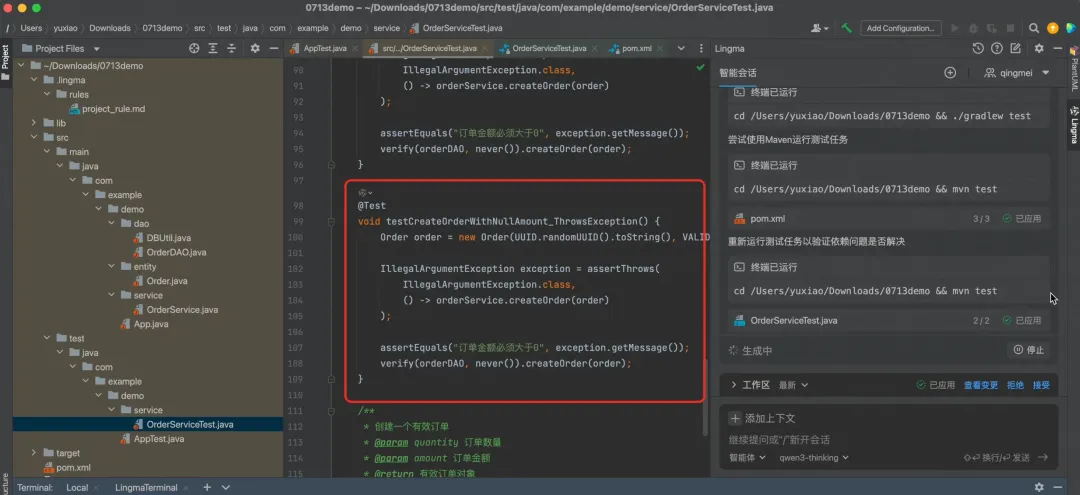Select the 智能会话 tab
This screenshot has height=495, width=1080.
tap(738, 73)
